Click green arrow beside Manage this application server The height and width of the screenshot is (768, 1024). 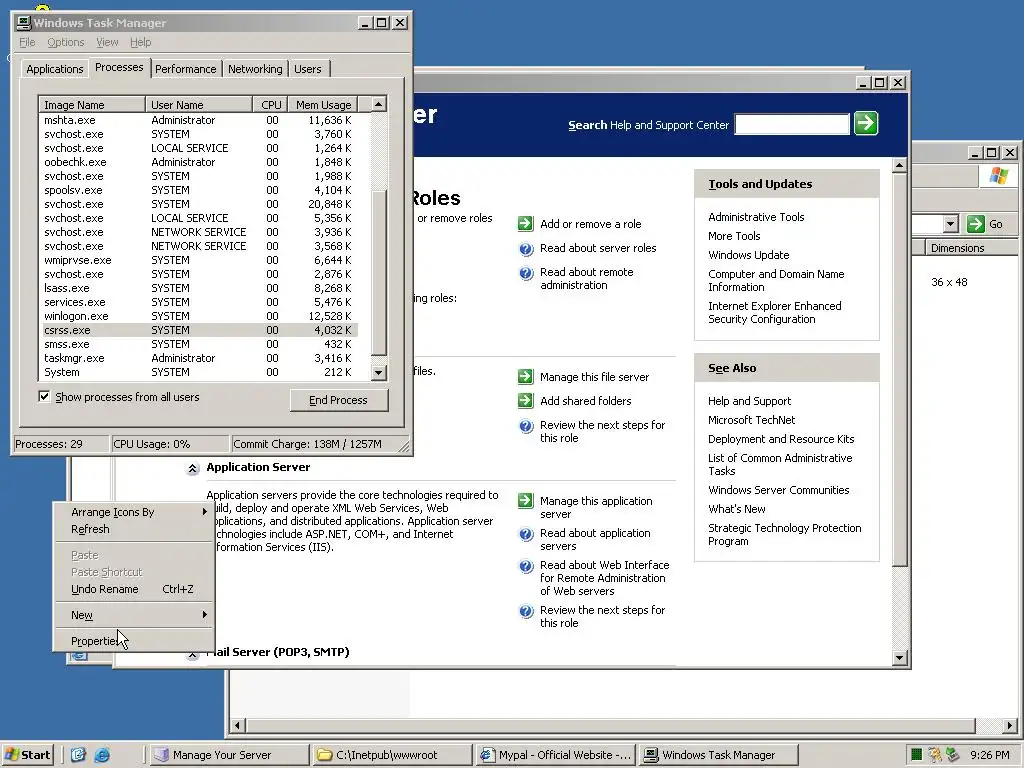point(526,501)
